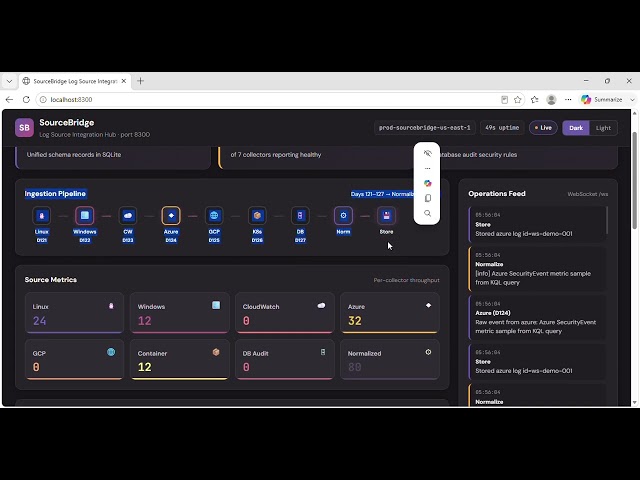Select the K8s D126 pipeline node icon
640x480 pixels.
coord(257,216)
